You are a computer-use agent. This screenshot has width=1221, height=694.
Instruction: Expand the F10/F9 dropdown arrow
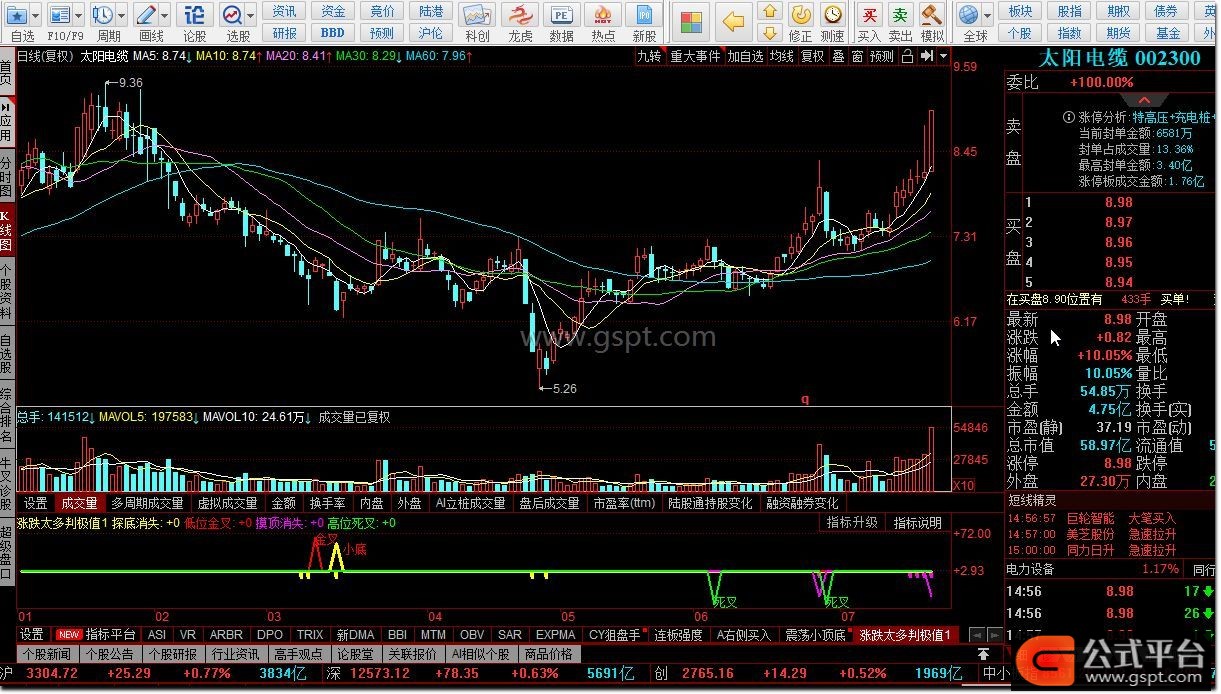tap(79, 16)
